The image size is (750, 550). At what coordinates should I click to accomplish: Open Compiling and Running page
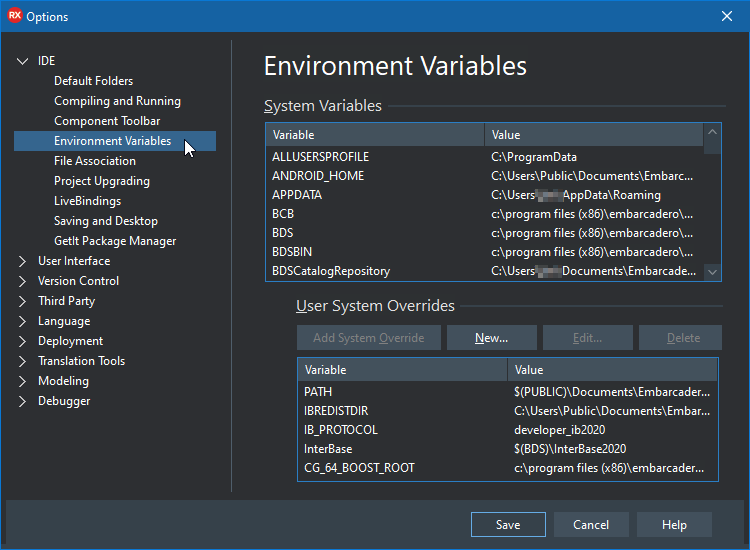pos(117,101)
